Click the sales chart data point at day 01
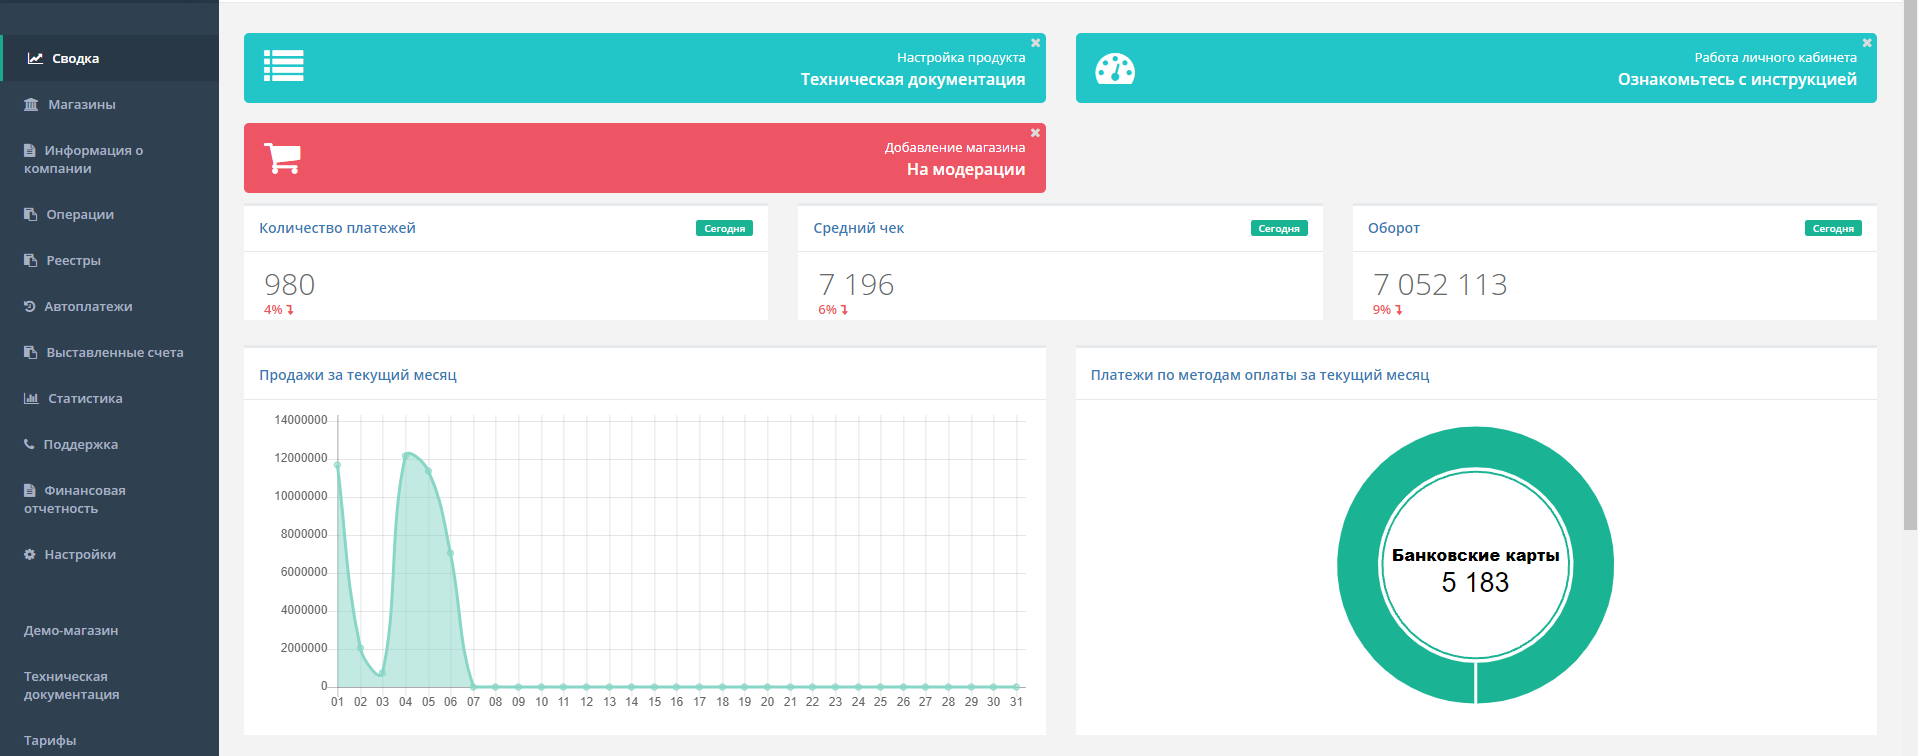The width and height of the screenshot is (1918, 756). point(338,465)
